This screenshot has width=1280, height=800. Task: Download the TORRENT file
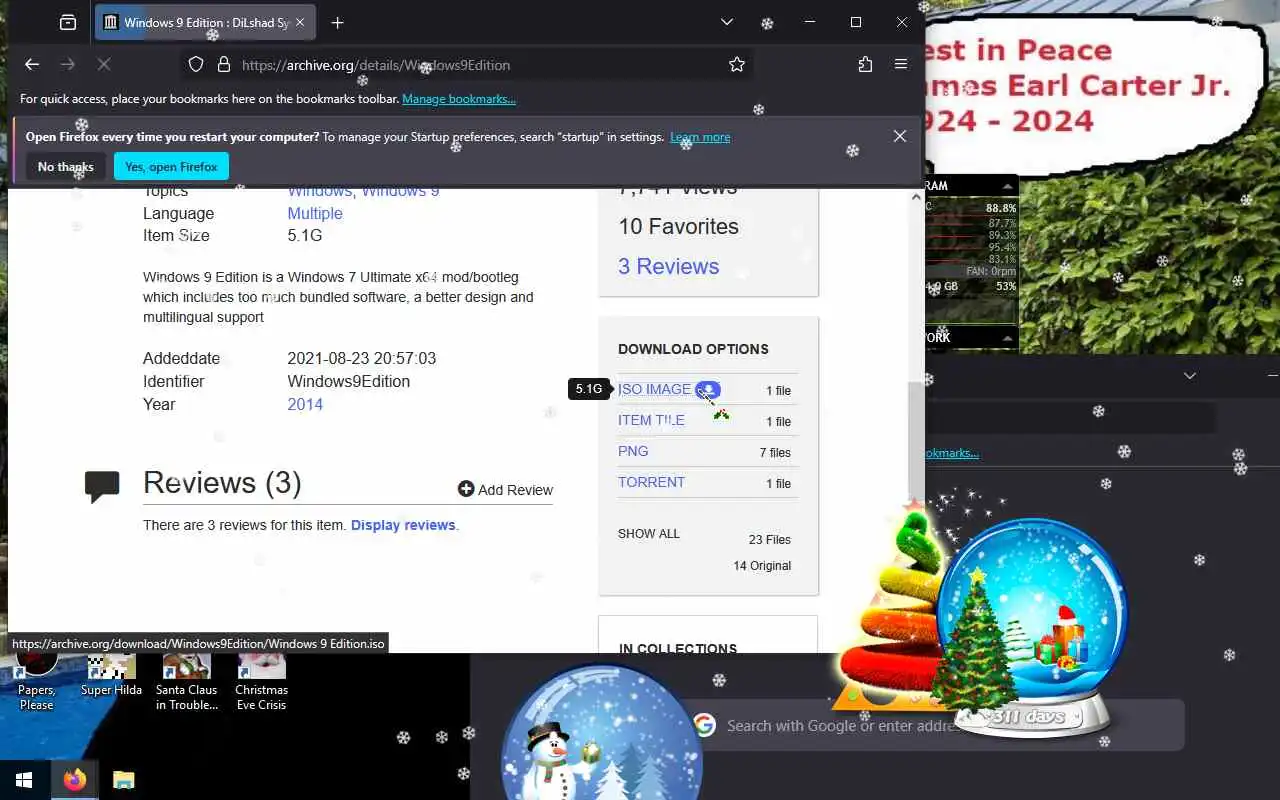[x=651, y=482]
